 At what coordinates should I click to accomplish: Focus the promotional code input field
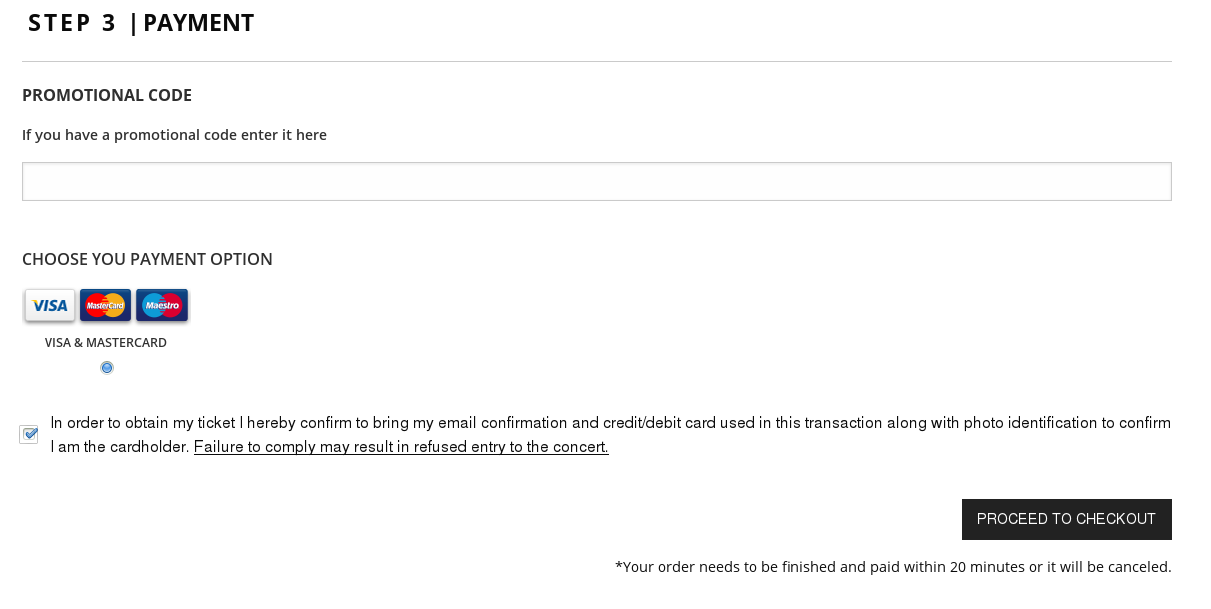point(596,181)
